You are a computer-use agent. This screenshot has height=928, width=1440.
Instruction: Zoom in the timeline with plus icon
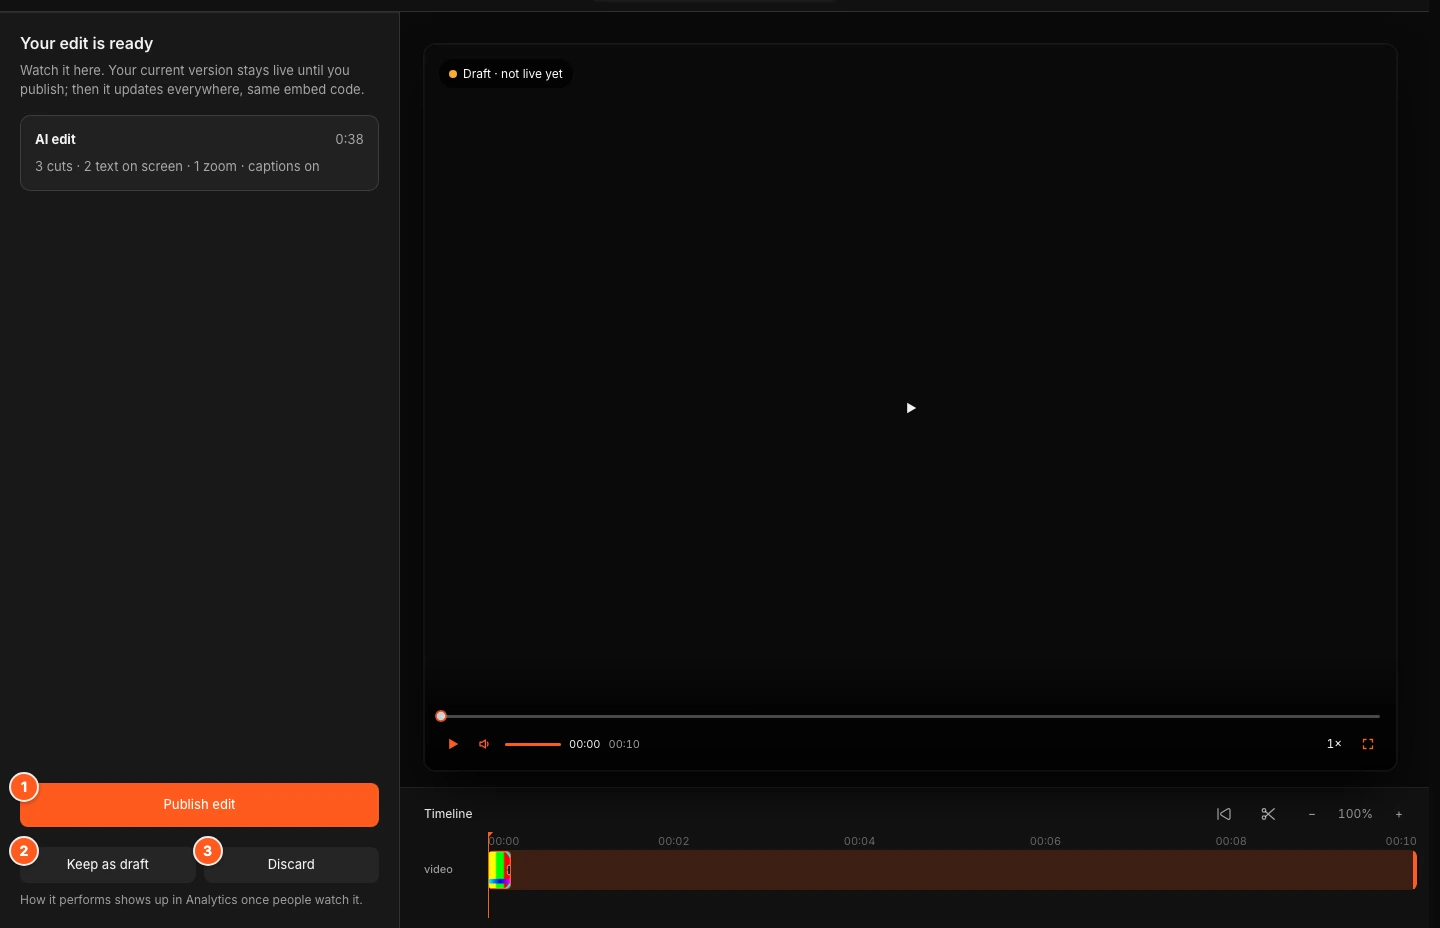click(1399, 814)
